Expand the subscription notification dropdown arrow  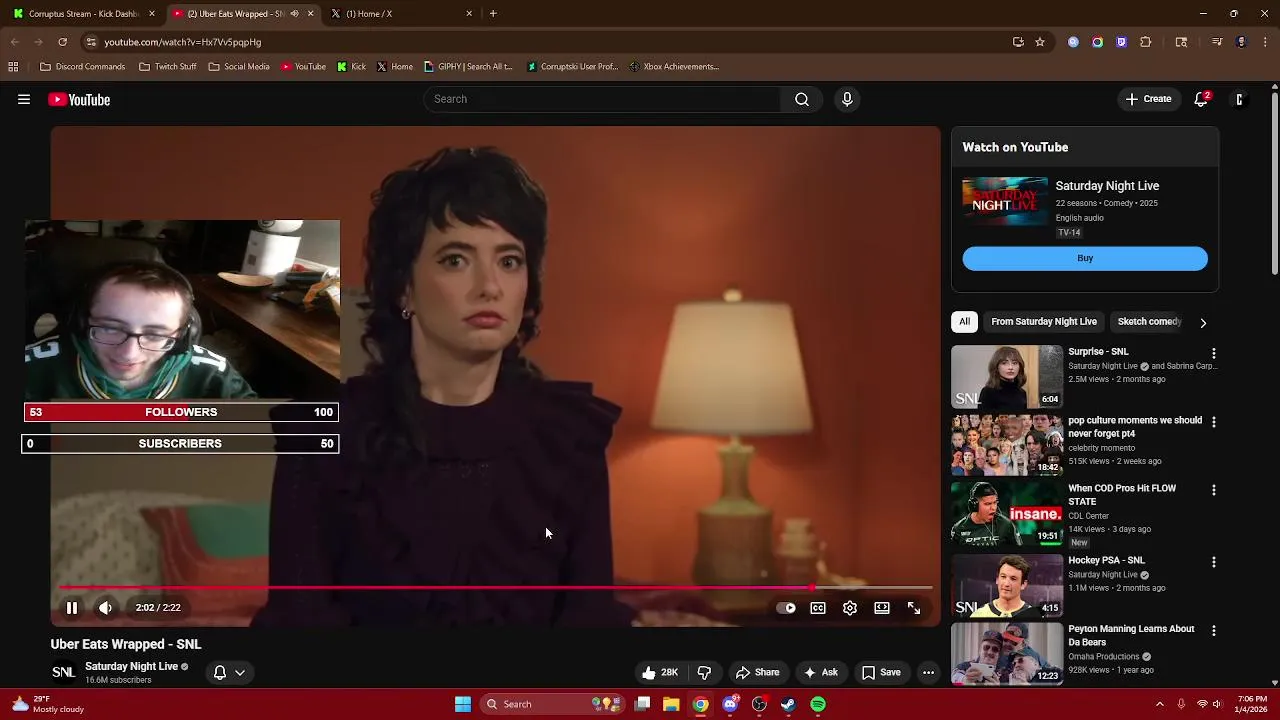[x=240, y=672]
